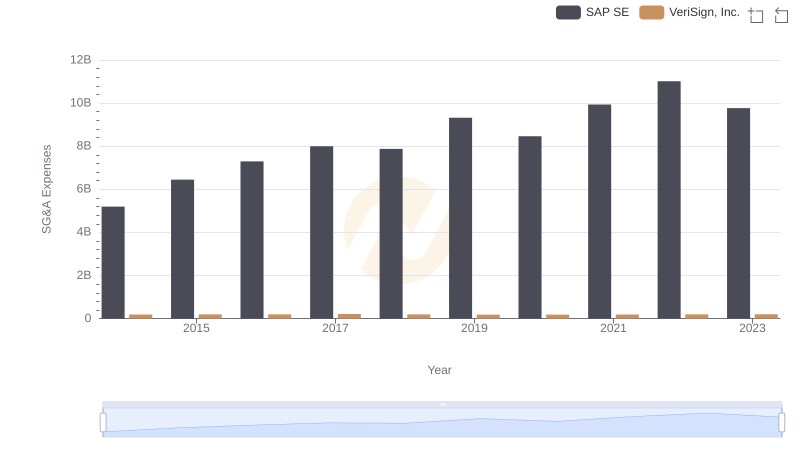Viewport: 800px width, 461px height.
Task: Click the 2015 x-axis label
Action: click(196, 328)
